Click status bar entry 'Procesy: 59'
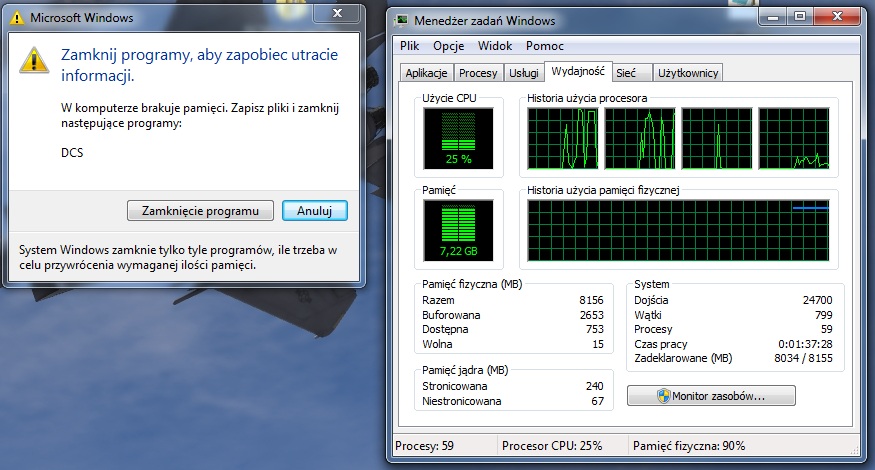The image size is (875, 470). click(425, 446)
